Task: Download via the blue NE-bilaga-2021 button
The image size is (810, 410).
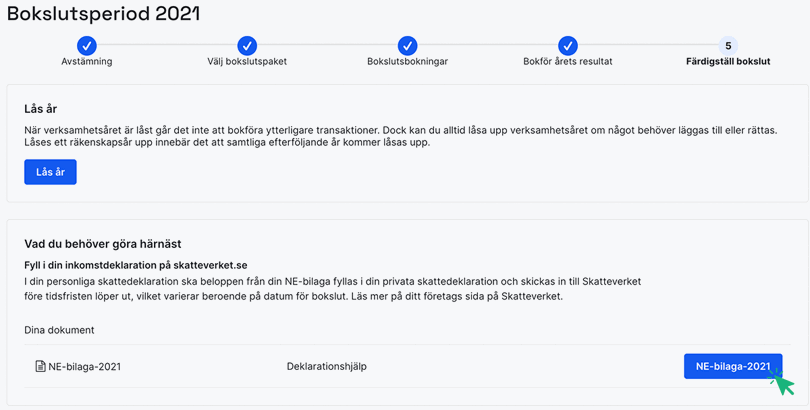Action: pyautogui.click(x=732, y=366)
